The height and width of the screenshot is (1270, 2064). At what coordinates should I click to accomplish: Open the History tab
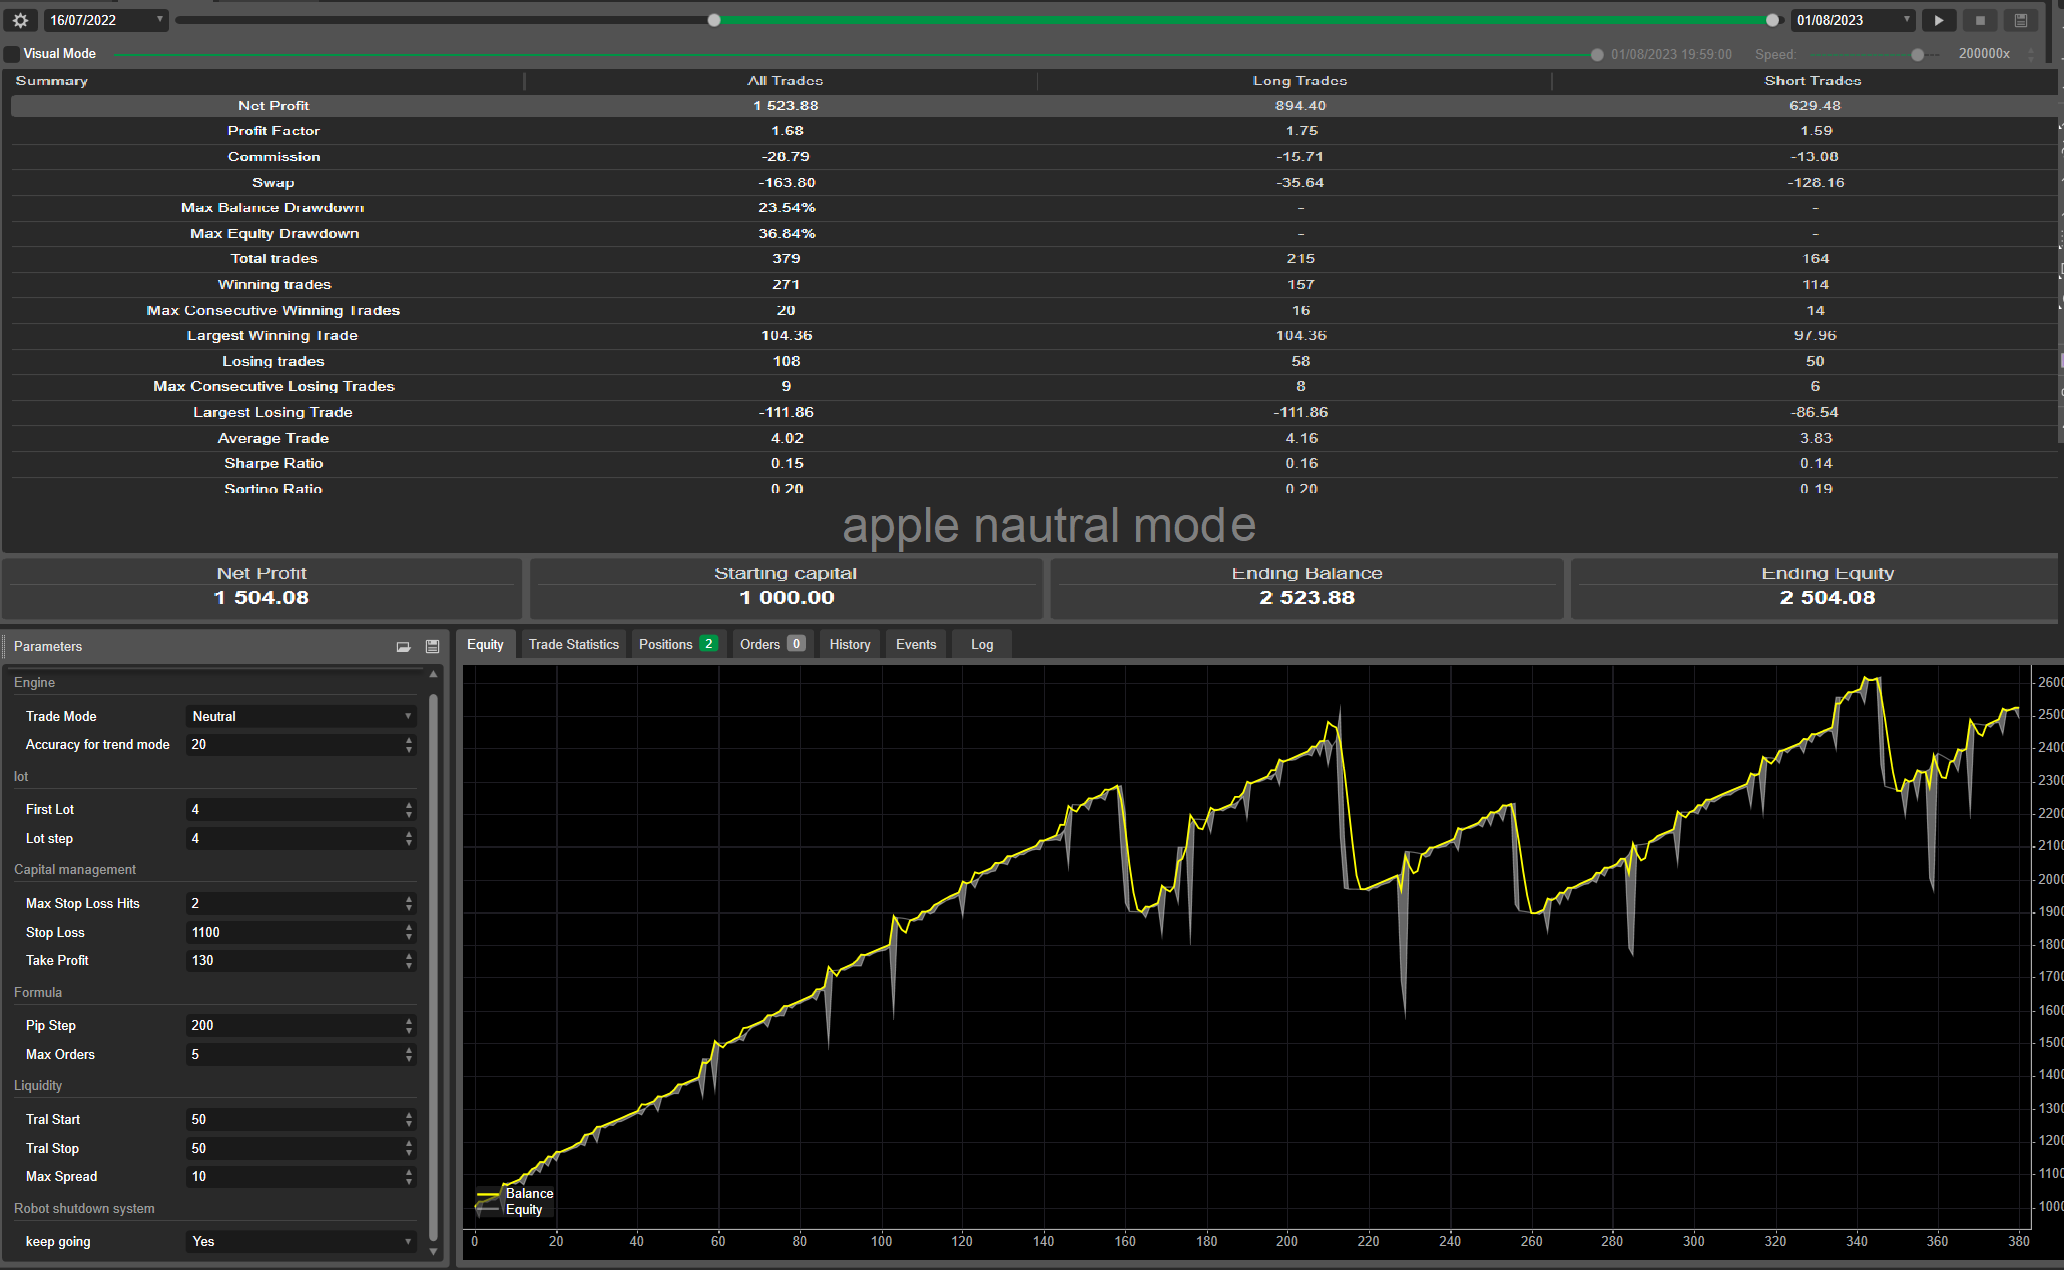(850, 645)
